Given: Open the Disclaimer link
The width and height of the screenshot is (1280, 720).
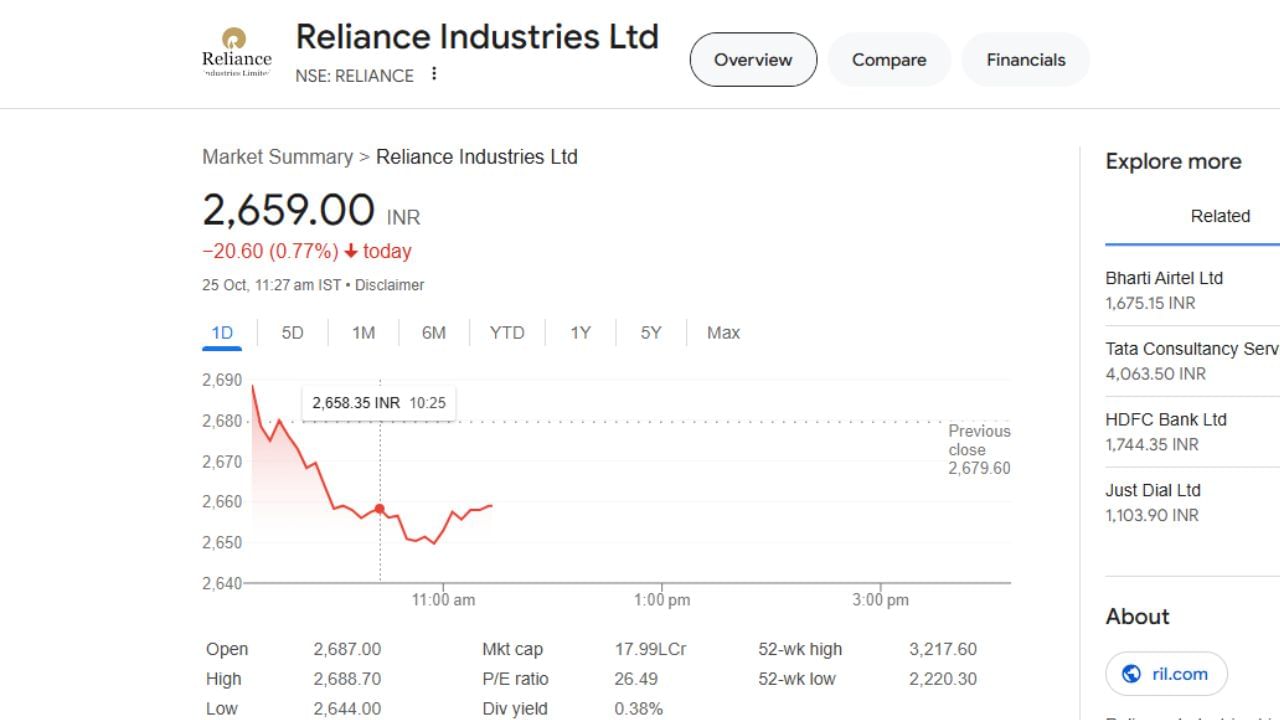Looking at the screenshot, I should [x=390, y=285].
